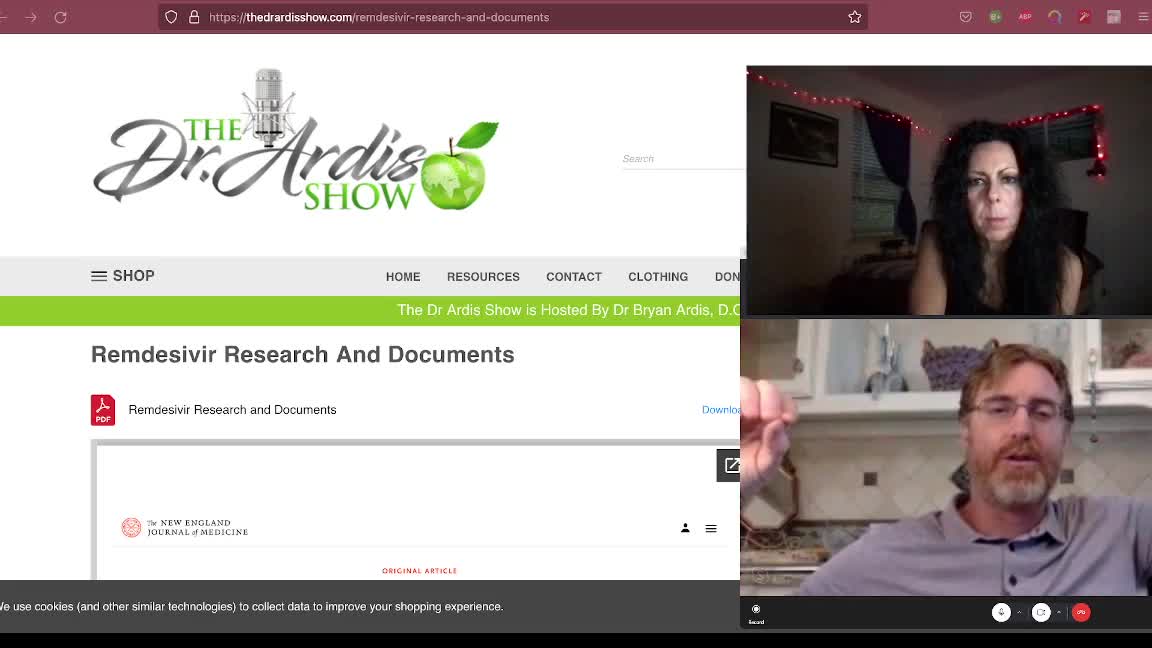Bookmark this page with the star
1152x648 pixels.
tap(854, 17)
